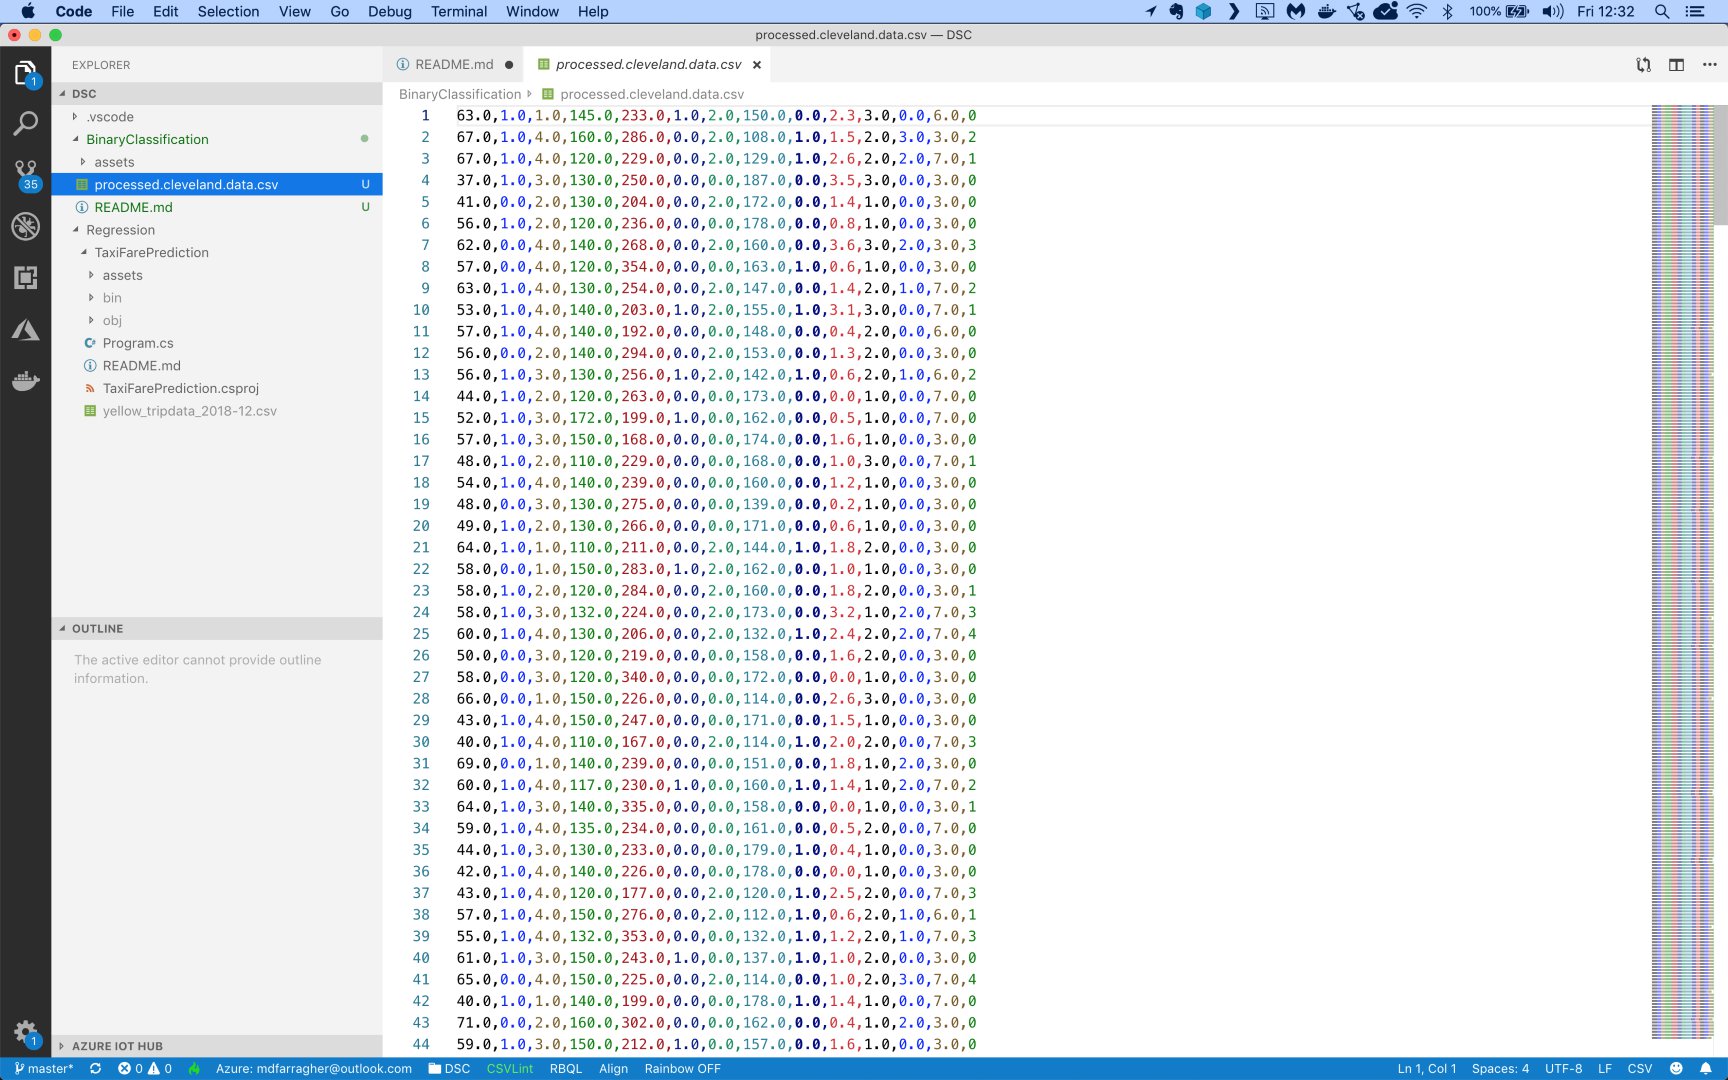The height and width of the screenshot is (1080, 1728).
Task: Click the Split Editor Right icon
Action: (x=1676, y=65)
